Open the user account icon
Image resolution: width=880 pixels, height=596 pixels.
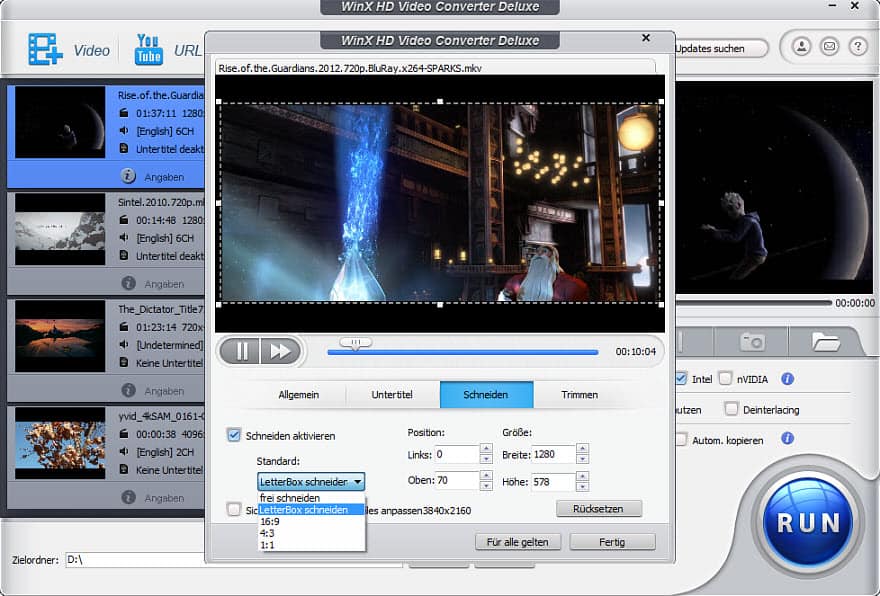click(801, 47)
